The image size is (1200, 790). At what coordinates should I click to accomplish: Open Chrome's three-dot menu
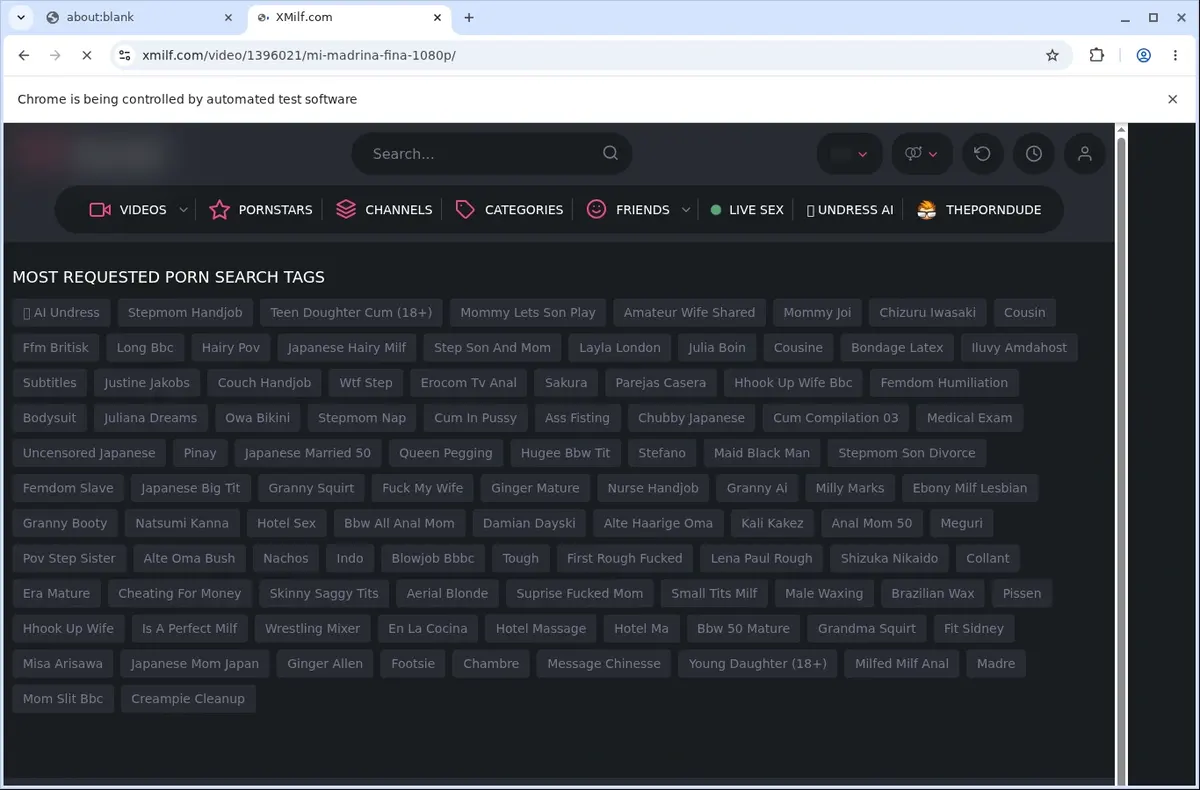tap(1175, 56)
